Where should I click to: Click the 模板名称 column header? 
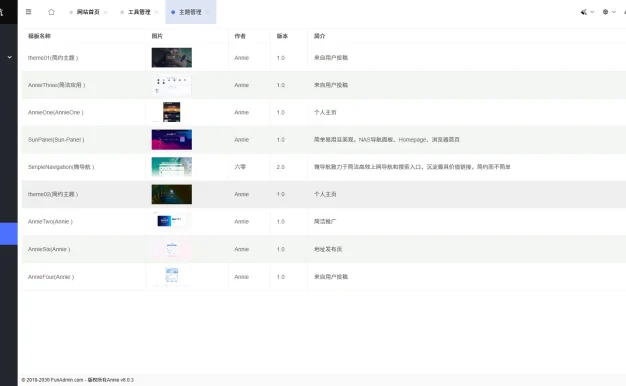pyautogui.click(x=39, y=36)
